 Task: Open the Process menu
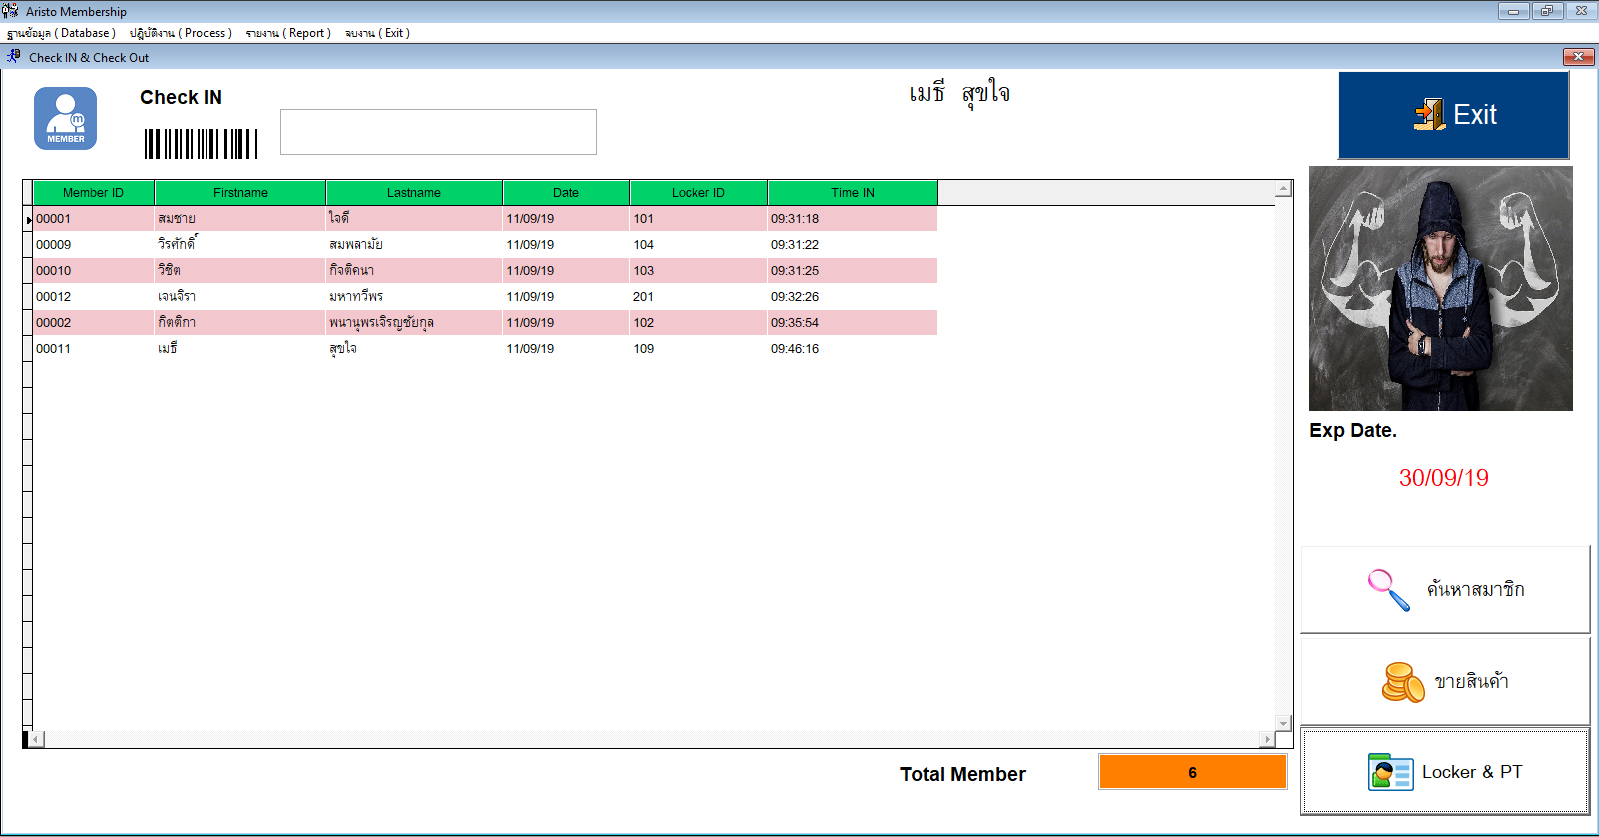point(181,33)
